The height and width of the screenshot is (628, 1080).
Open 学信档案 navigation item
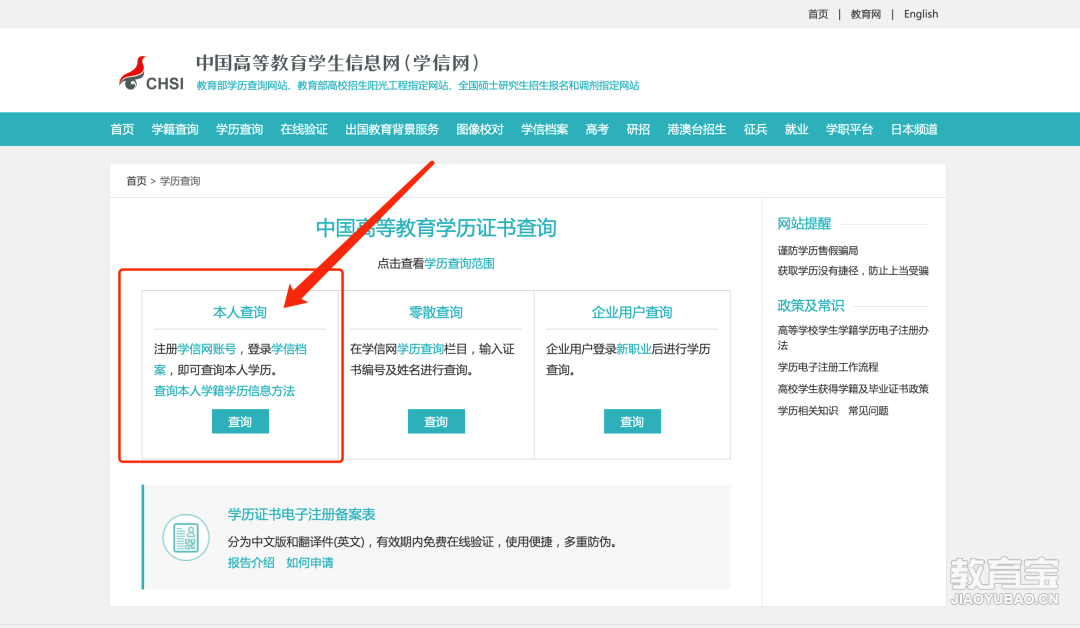click(544, 129)
